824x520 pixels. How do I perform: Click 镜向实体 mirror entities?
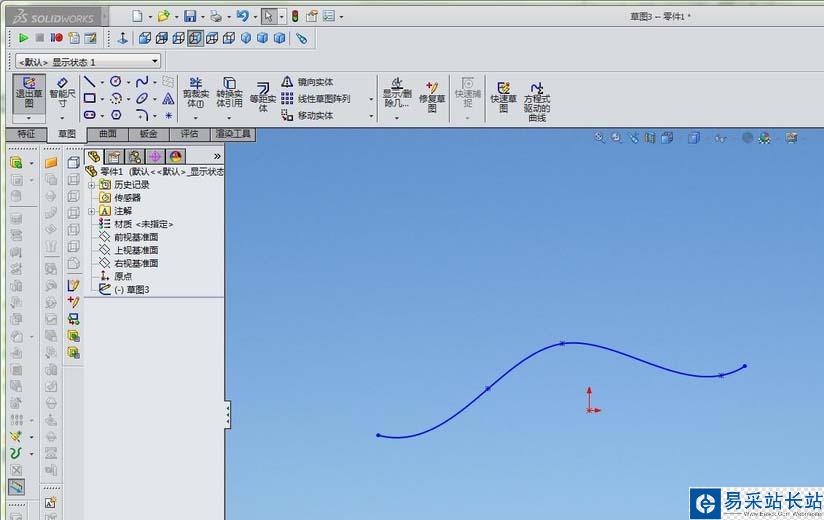click(x=308, y=82)
